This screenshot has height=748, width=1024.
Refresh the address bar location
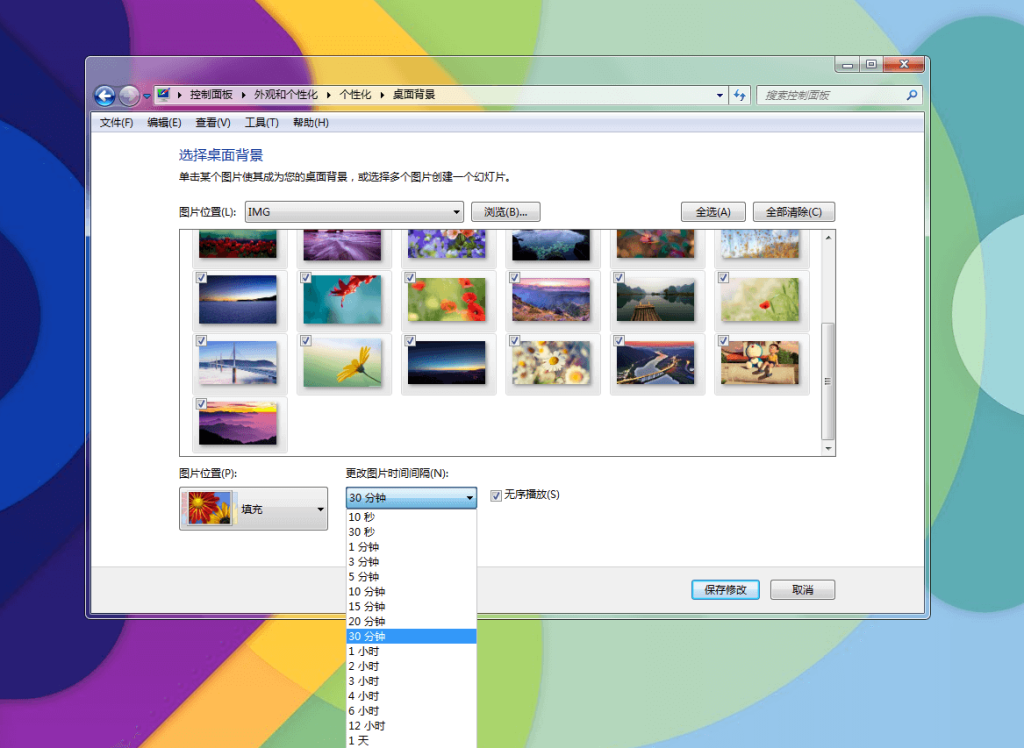pos(739,95)
